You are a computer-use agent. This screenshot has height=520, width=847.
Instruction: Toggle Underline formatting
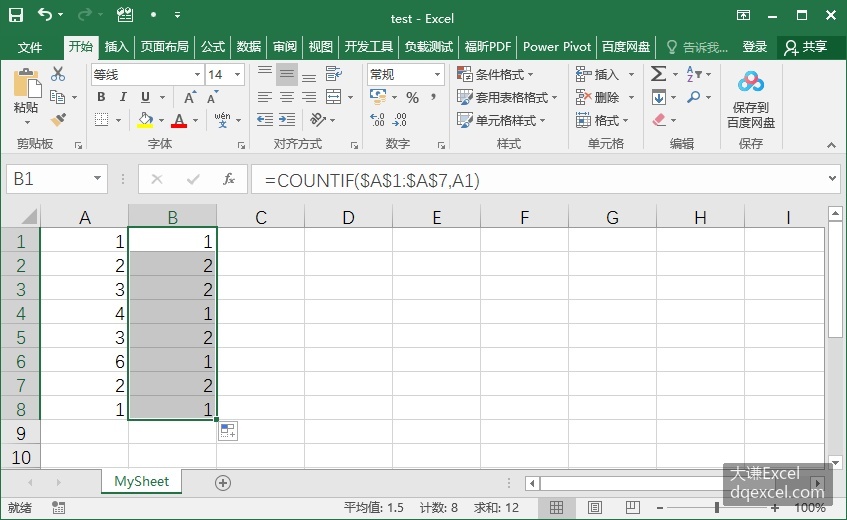145,97
